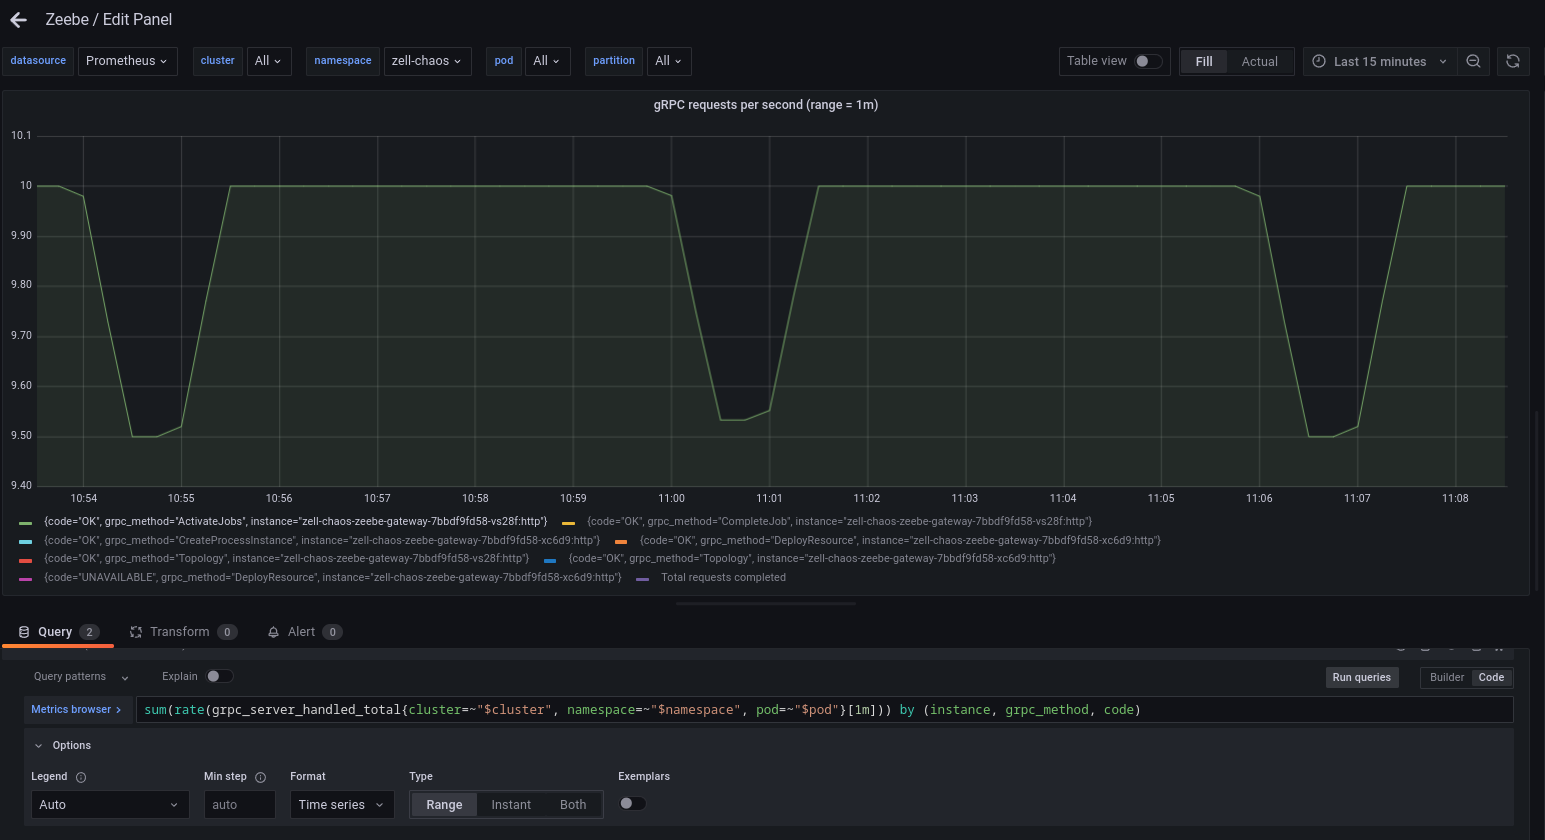Turn on the Explain switch
Image resolution: width=1545 pixels, height=840 pixels.
point(220,676)
